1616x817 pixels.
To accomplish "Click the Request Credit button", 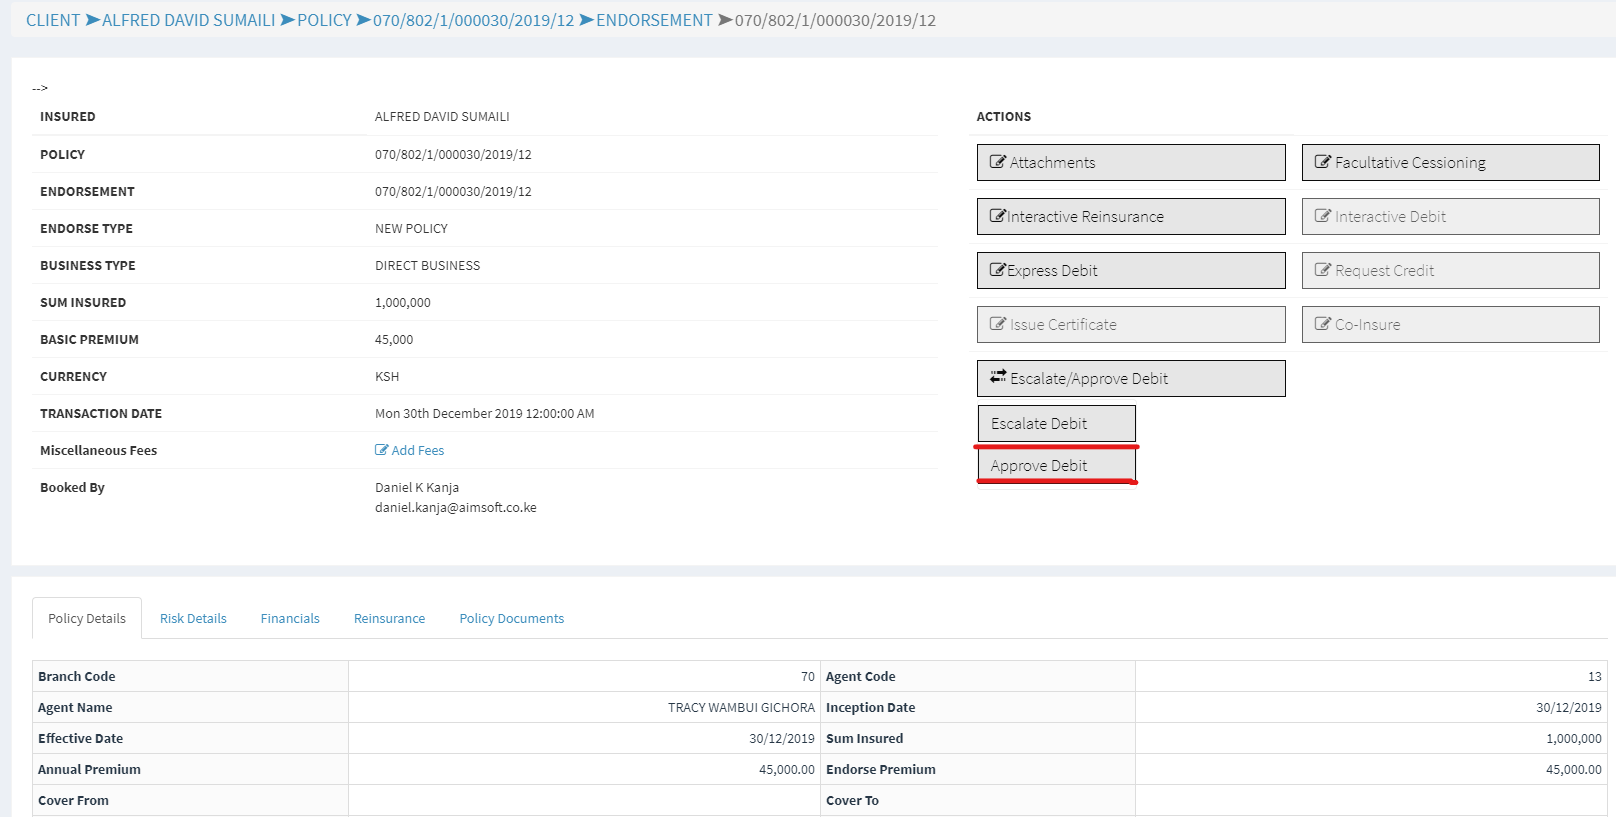I will click(x=1450, y=270).
